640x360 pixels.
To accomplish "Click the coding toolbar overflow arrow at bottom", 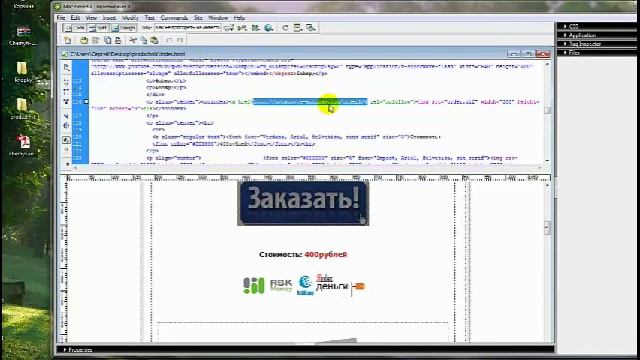I will coord(67,164).
